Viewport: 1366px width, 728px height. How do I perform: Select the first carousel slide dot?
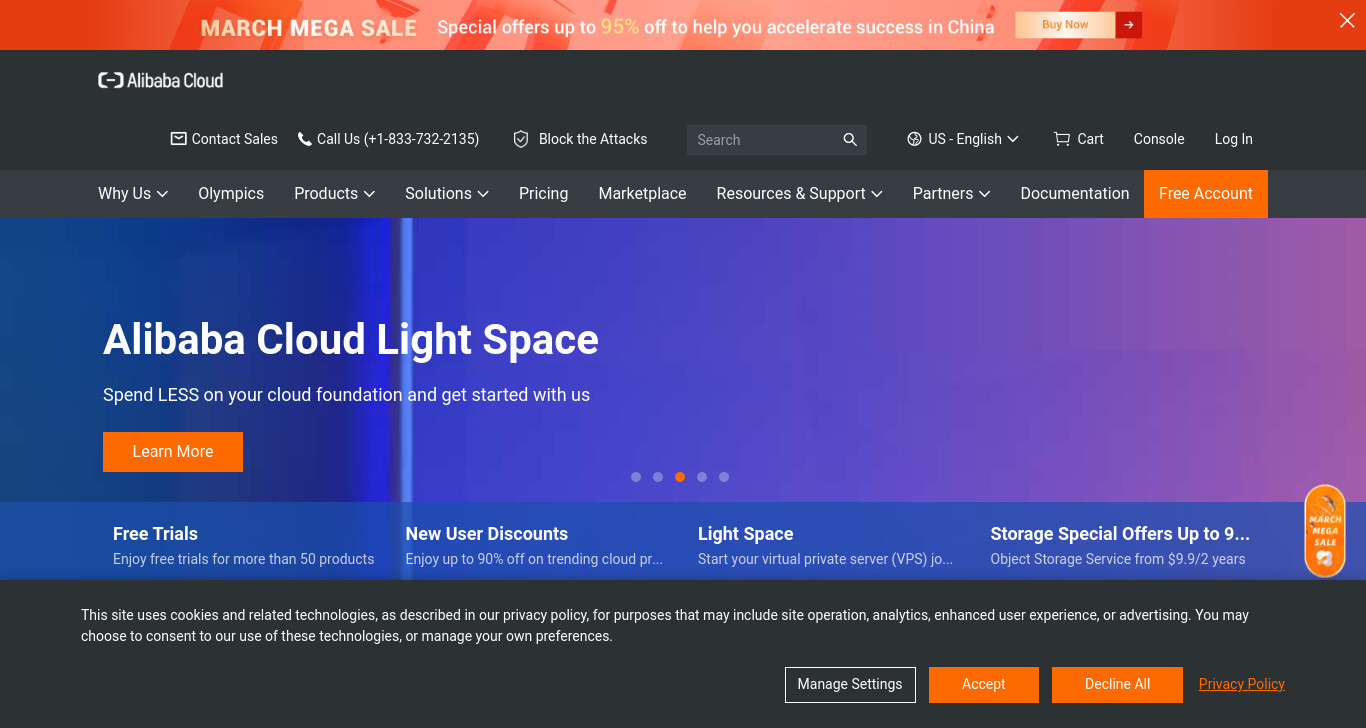click(x=636, y=477)
